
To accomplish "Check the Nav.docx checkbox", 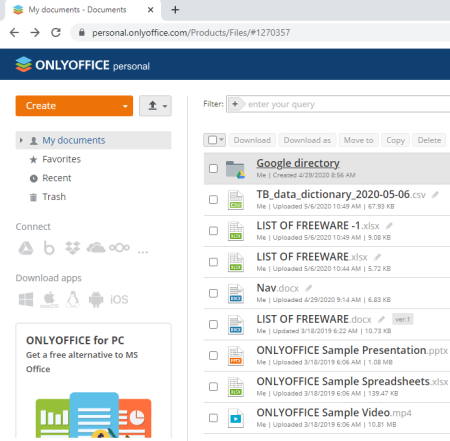I will coord(213,293).
